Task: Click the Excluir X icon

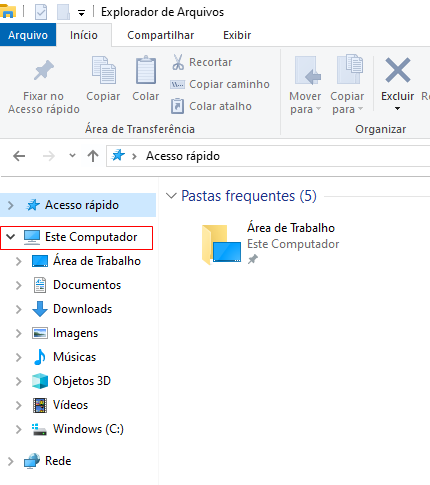Action: [398, 70]
